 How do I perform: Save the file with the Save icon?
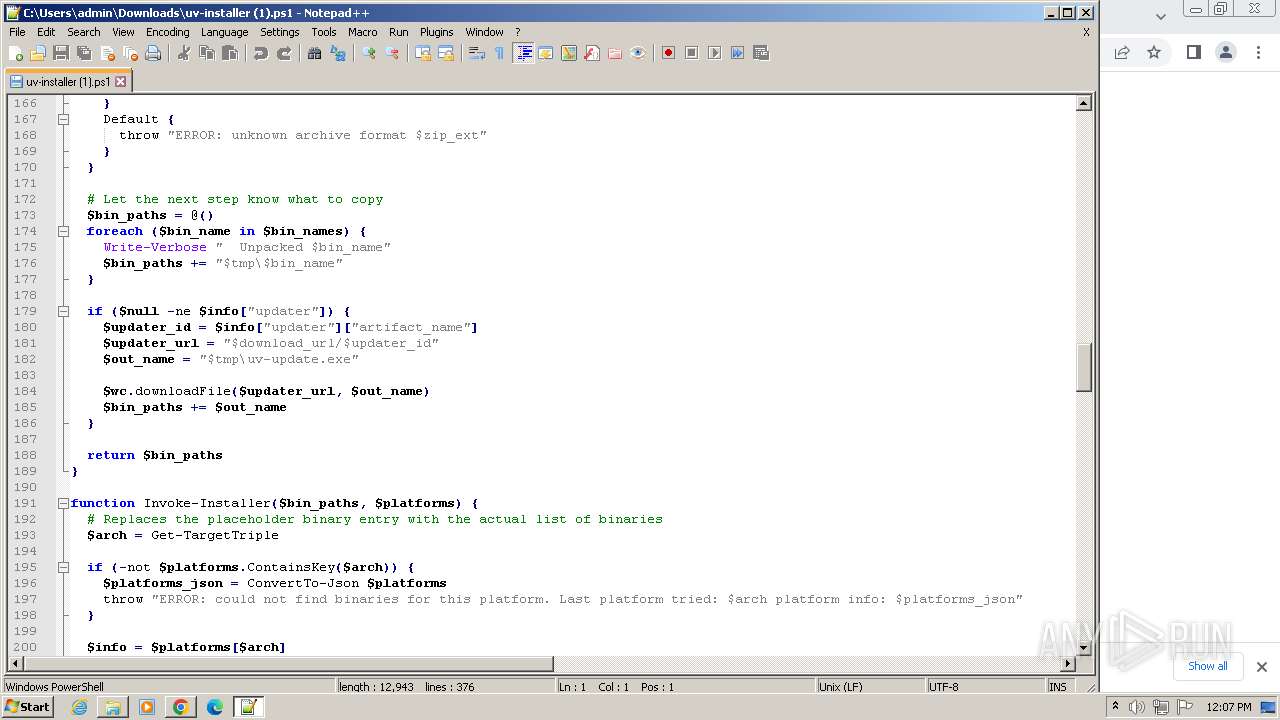61,53
